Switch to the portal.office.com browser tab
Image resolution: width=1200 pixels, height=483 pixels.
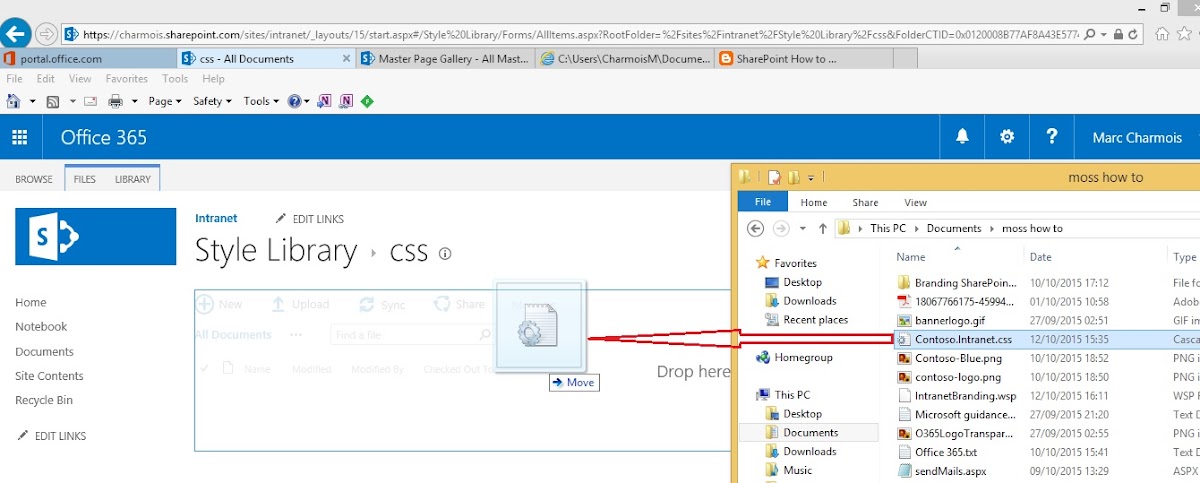click(87, 59)
